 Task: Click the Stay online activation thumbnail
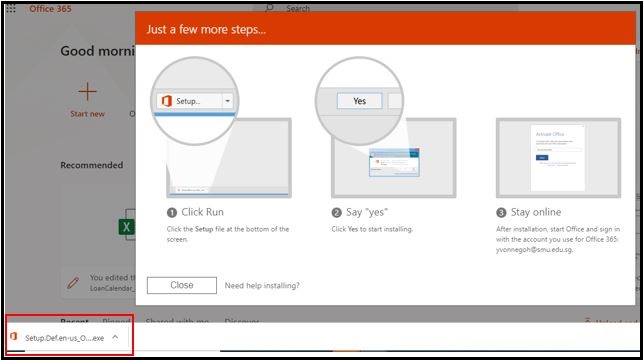pos(558,158)
